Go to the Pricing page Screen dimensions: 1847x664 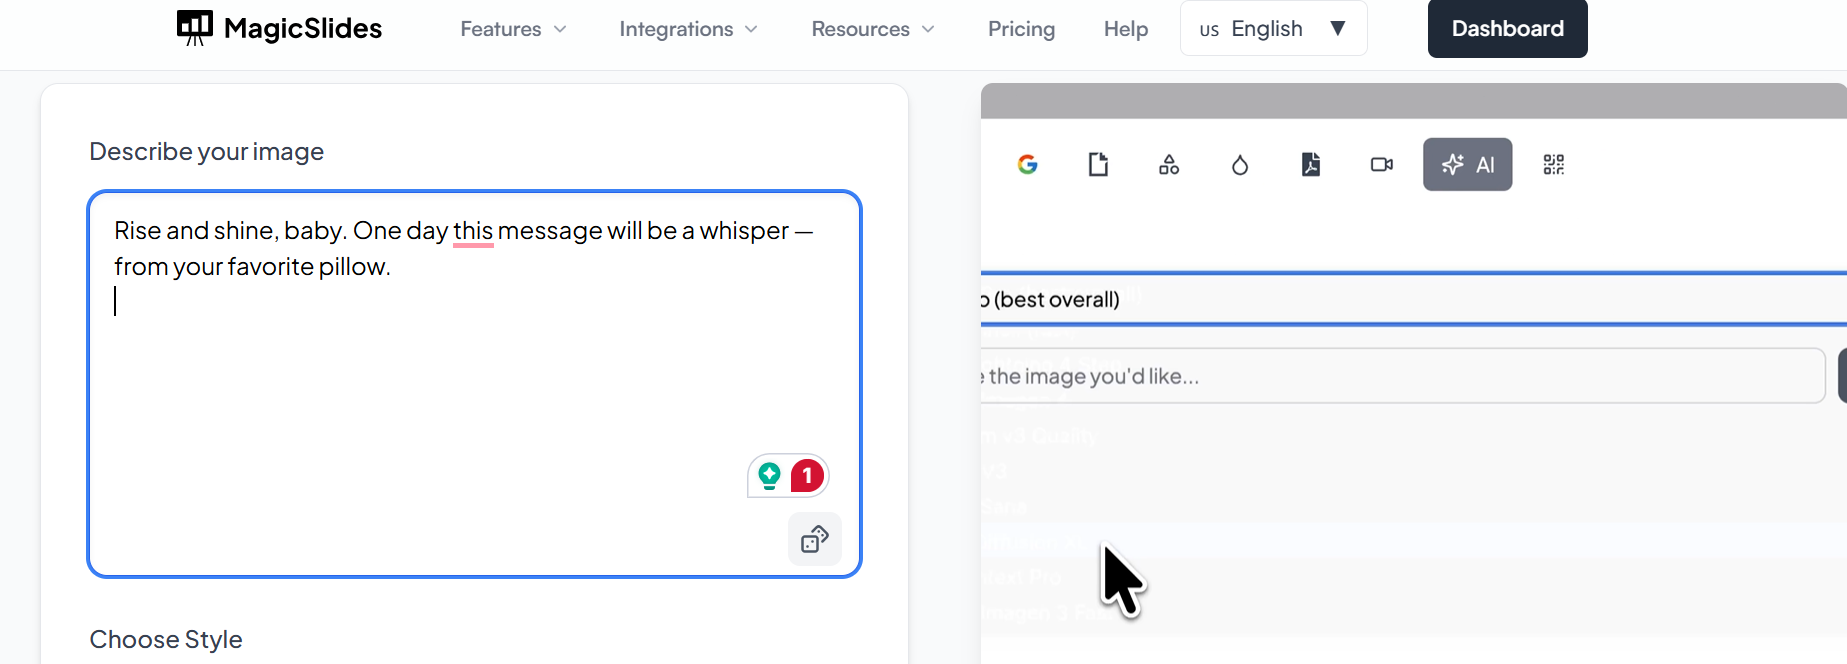point(1021,29)
